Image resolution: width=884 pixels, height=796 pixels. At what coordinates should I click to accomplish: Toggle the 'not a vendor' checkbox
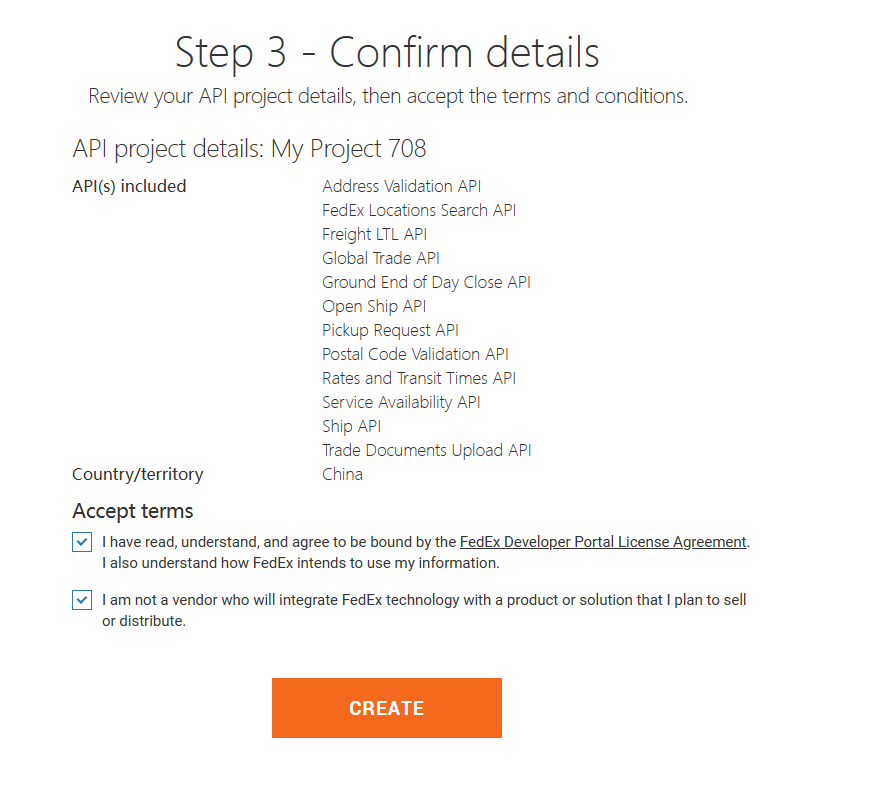(x=81, y=600)
